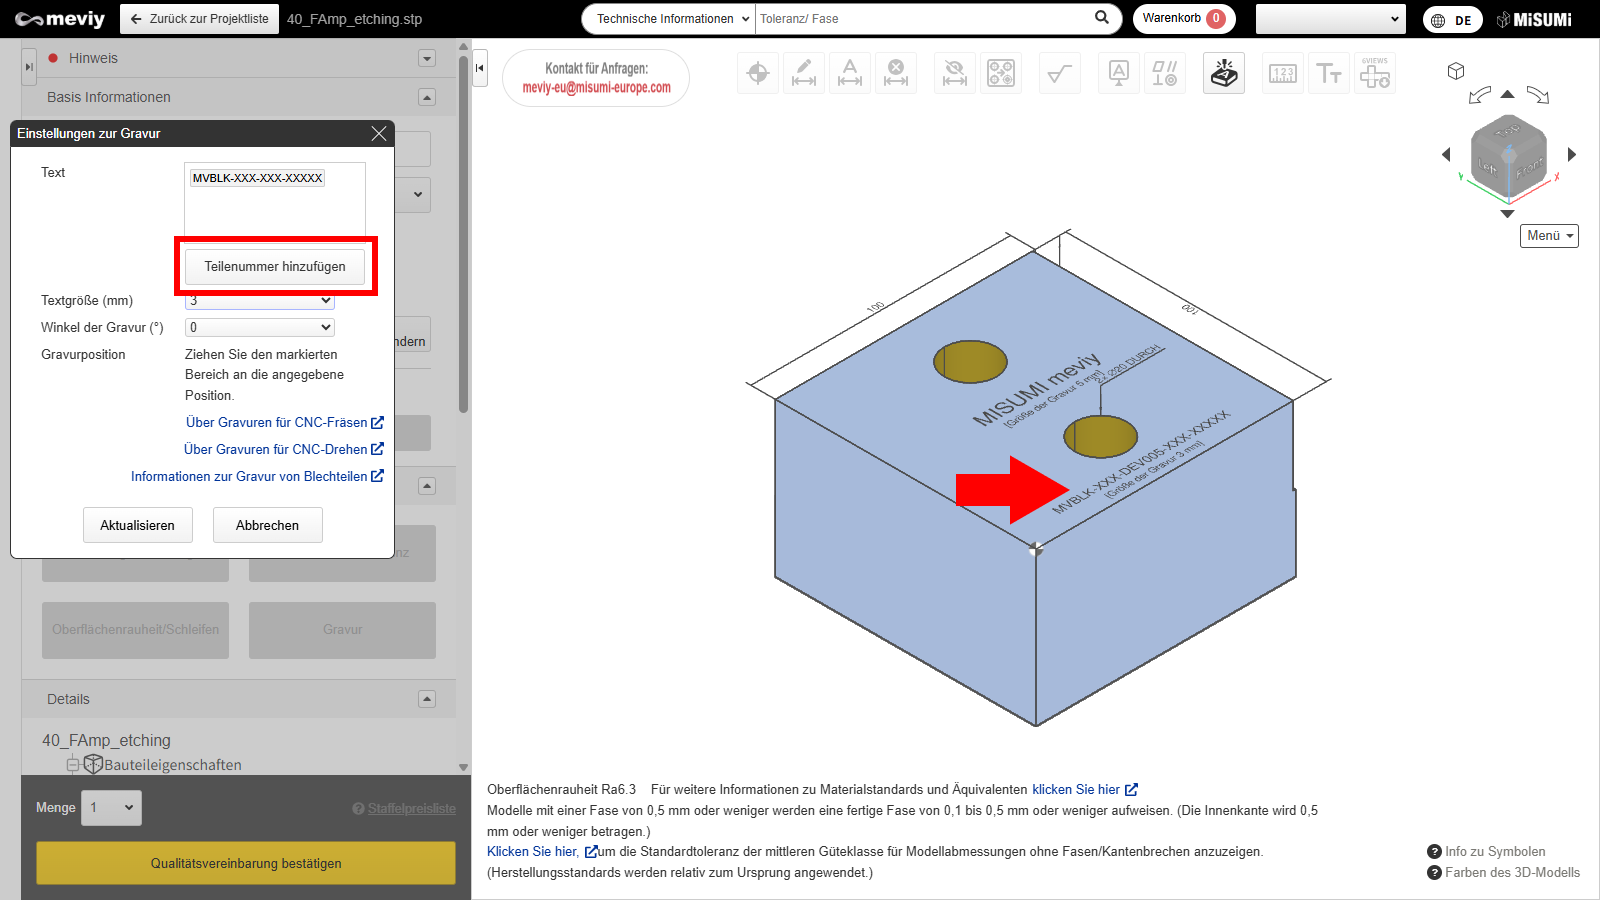The width and height of the screenshot is (1600, 900).
Task: Select the surface roughness symbol tool
Action: [1058, 73]
